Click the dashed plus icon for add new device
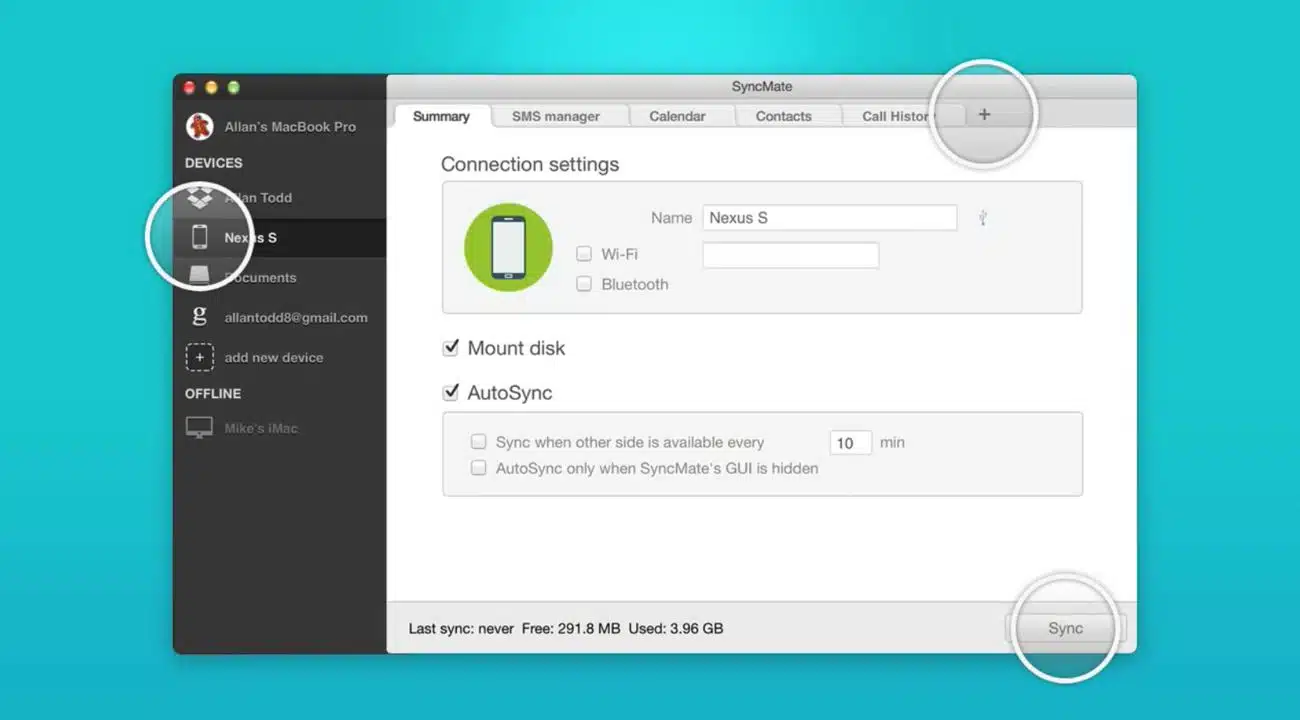 (200, 357)
